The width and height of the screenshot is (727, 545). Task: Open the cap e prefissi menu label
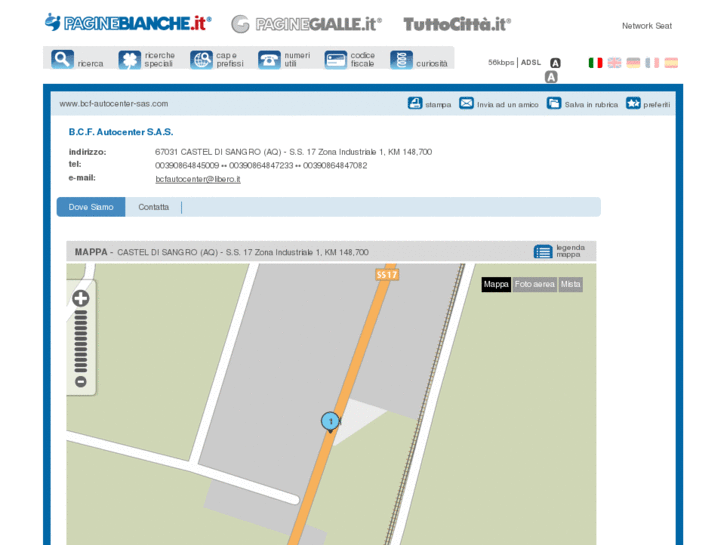(x=230, y=59)
